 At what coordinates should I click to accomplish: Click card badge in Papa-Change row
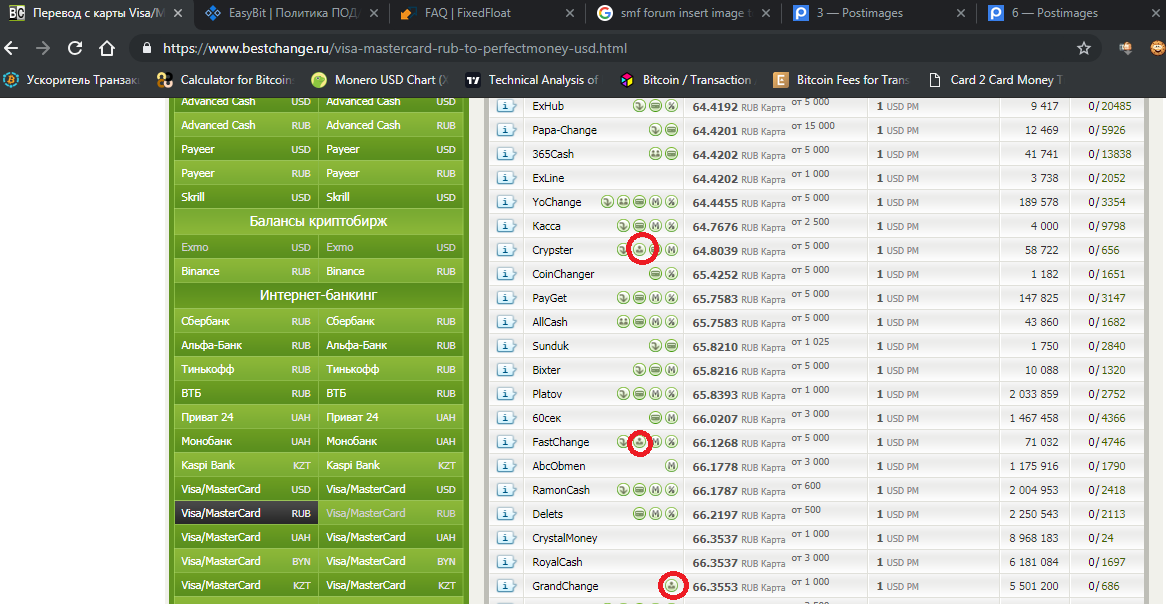[x=671, y=130]
